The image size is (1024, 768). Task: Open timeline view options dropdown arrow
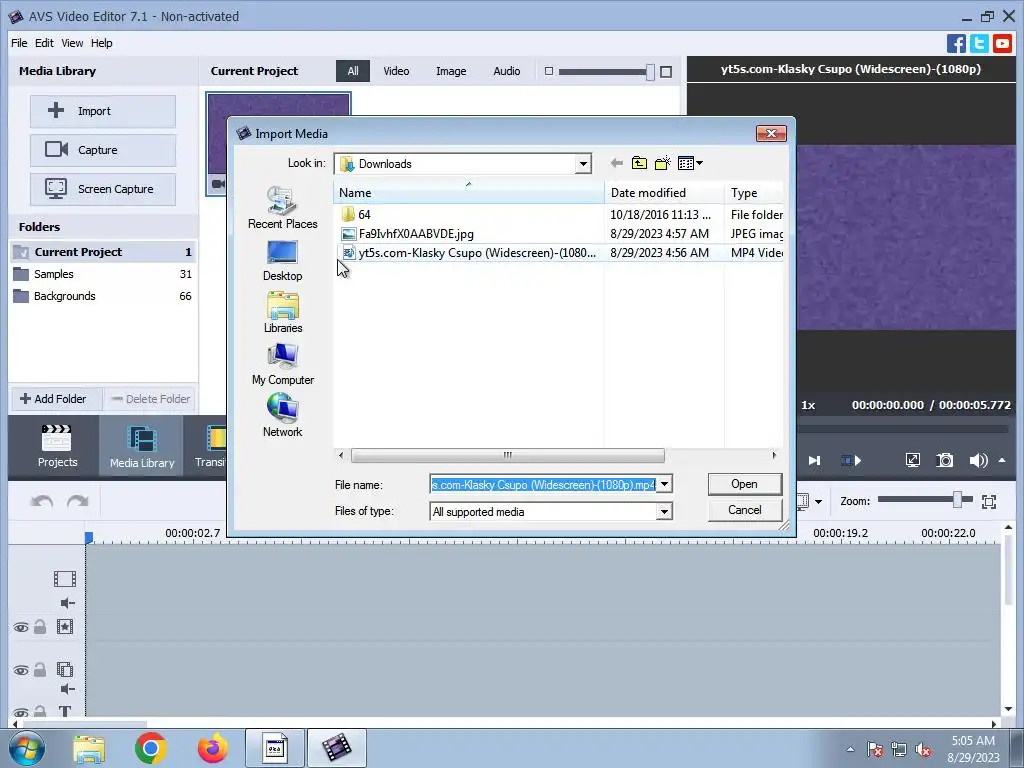pyautogui.click(x=818, y=502)
